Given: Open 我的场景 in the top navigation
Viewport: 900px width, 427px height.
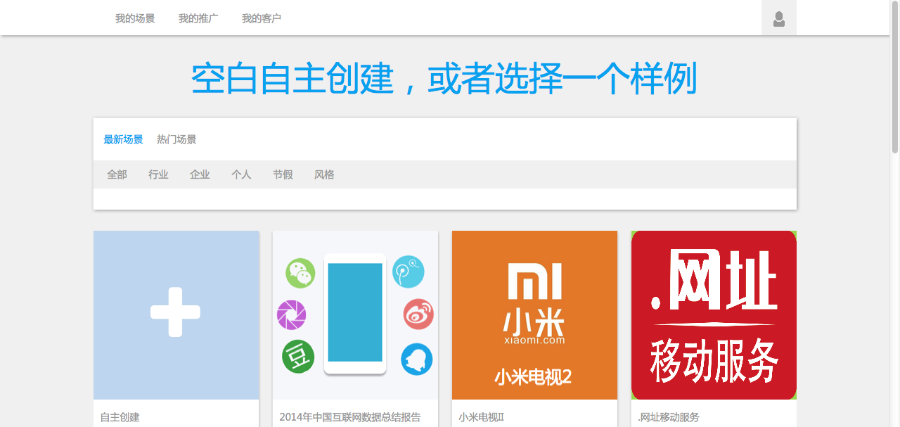Looking at the screenshot, I should point(135,18).
